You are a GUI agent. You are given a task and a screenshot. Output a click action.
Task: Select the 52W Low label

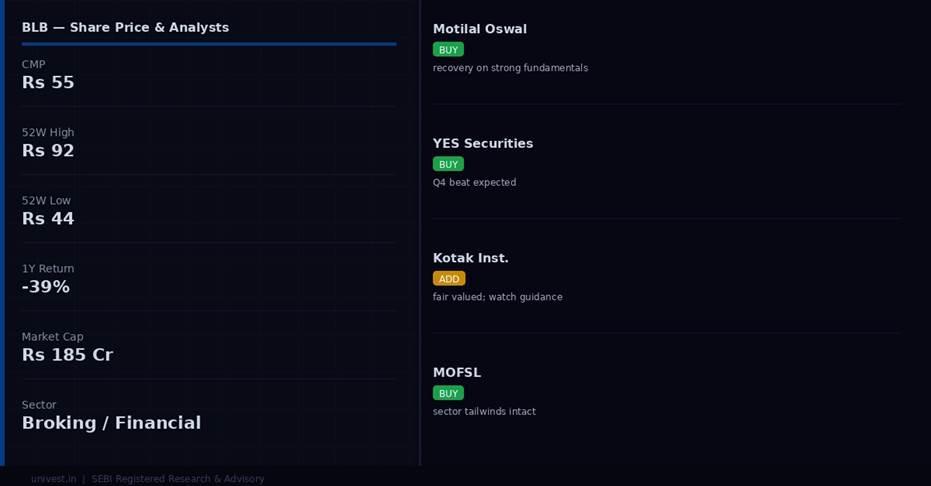coord(46,201)
